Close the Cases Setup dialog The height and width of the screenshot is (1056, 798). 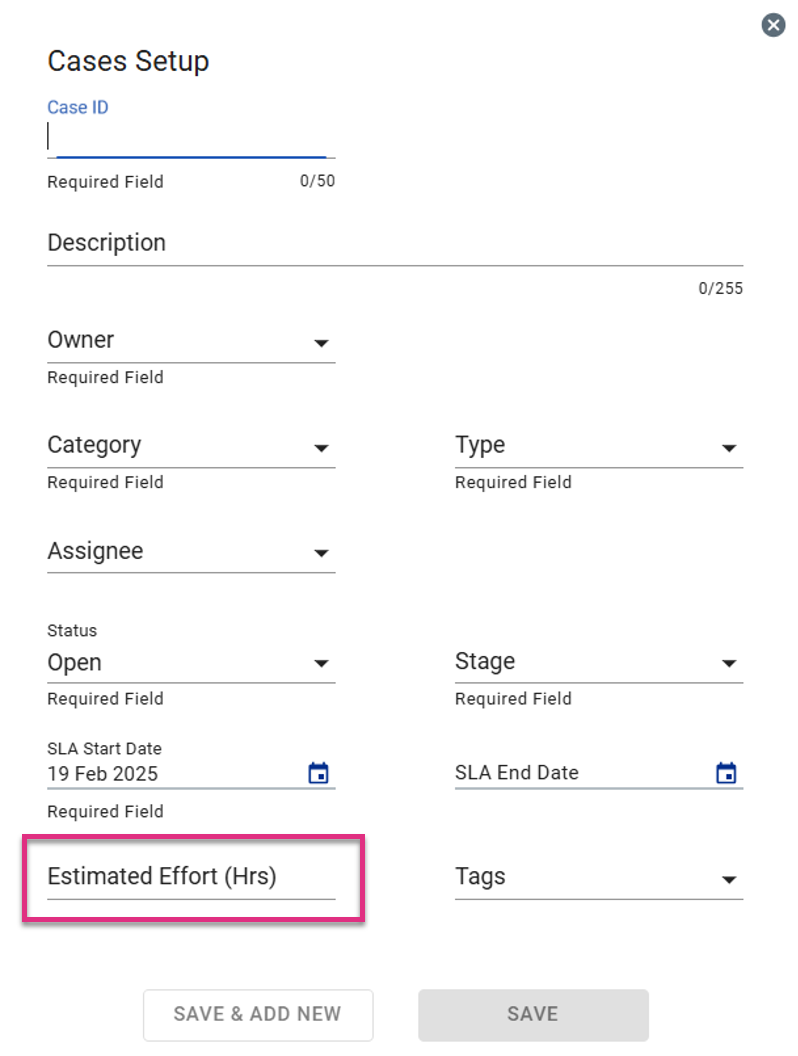pyautogui.click(x=773, y=26)
